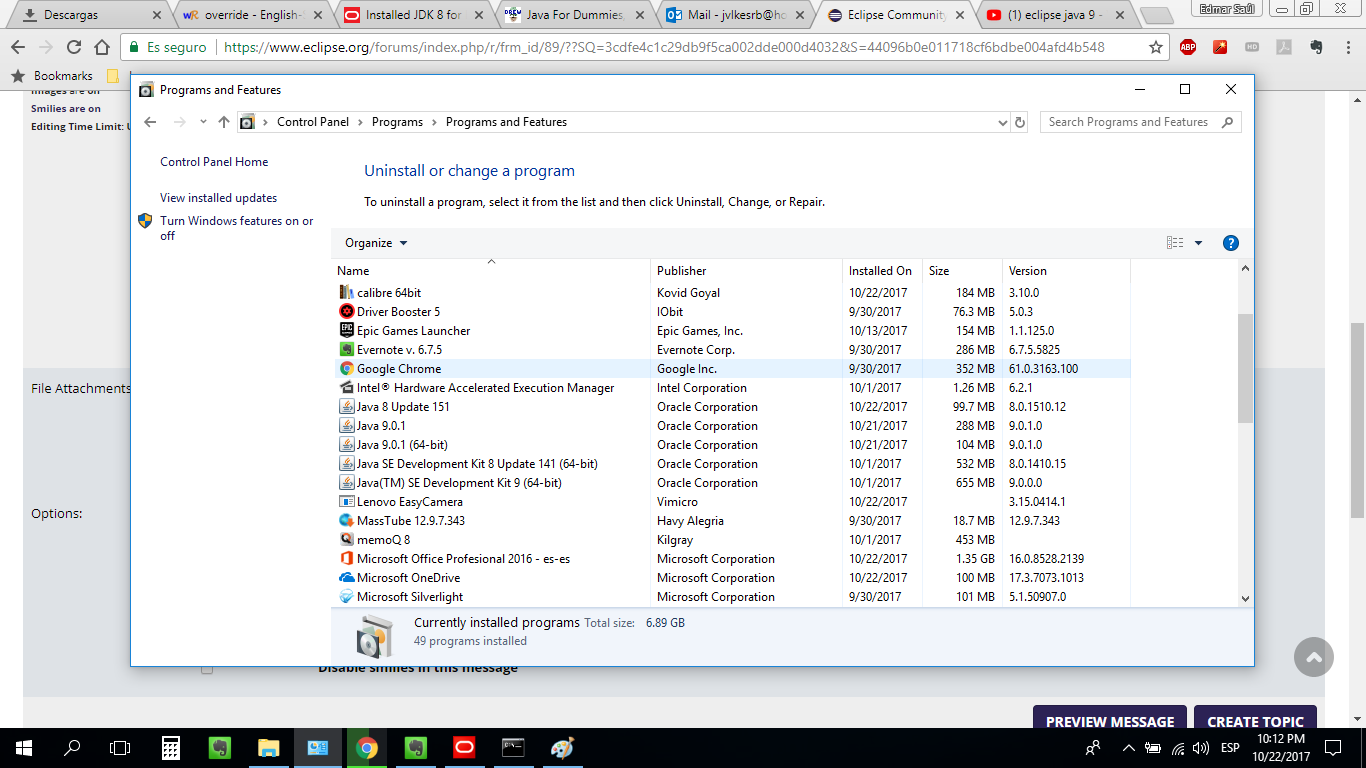Select Java(TM) SE Development Kit 9 (64-bit)

click(731, 483)
